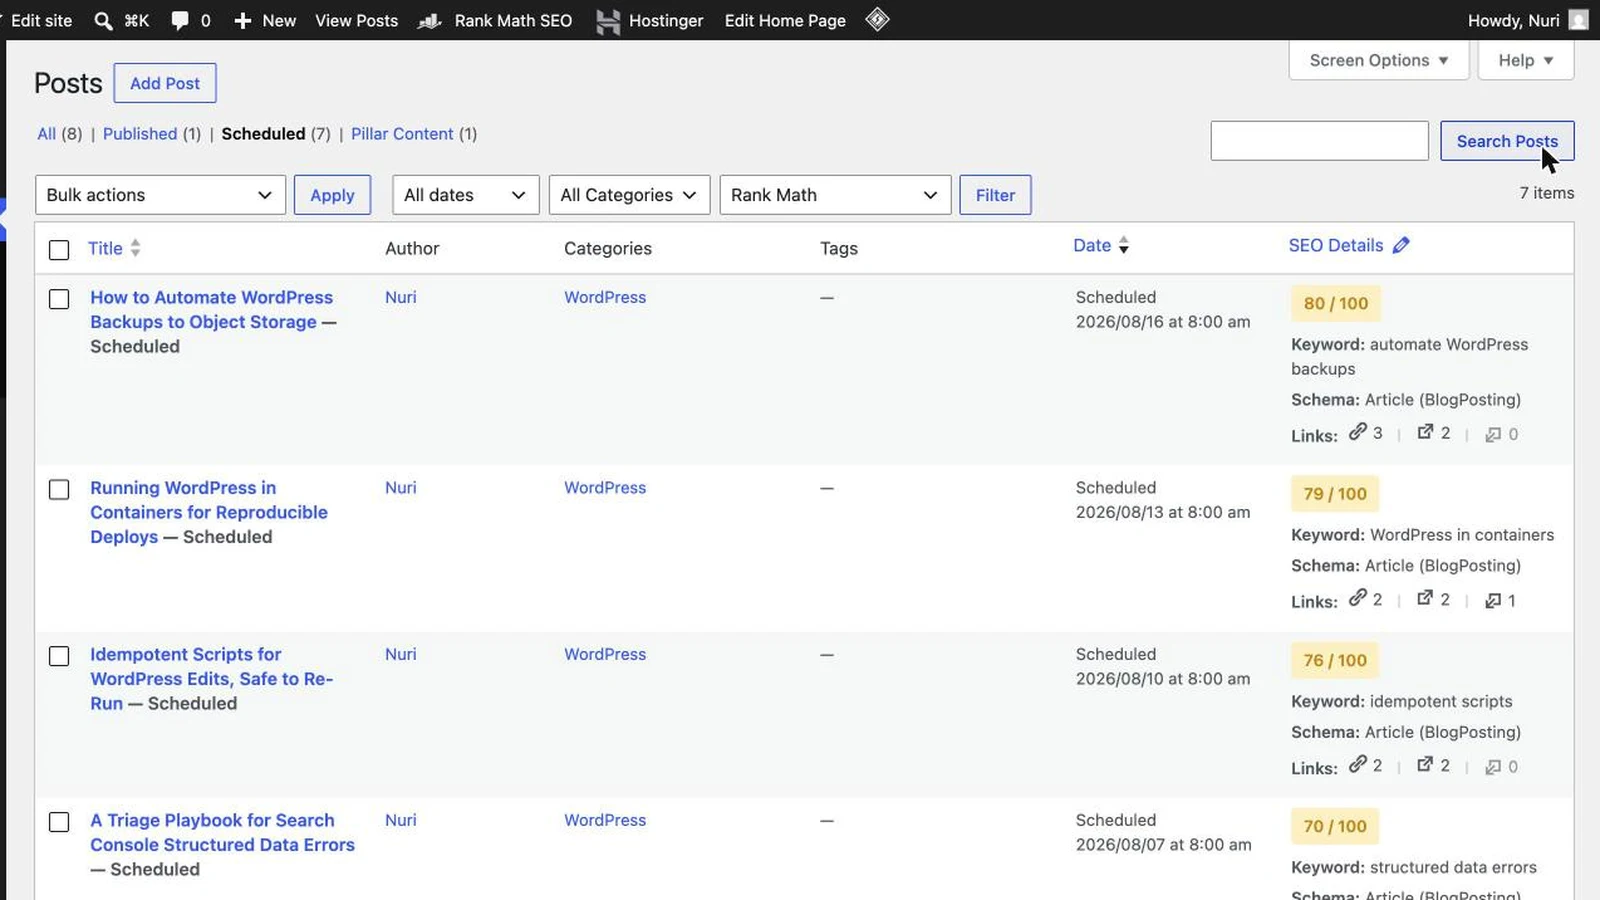Viewport: 1600px width, 900px height.
Task: Click the 76 / 100 SEO score badge
Action: (1335, 660)
